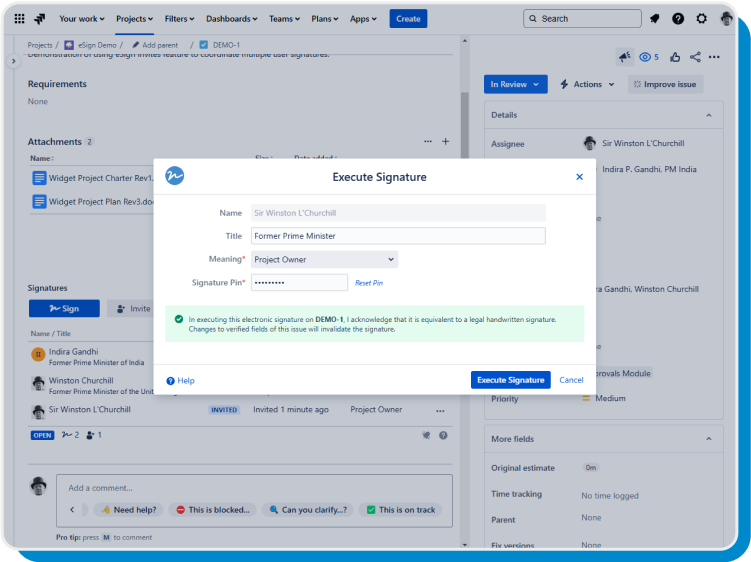Open Sir Winston L'Churchill row ellipsis menu
751x562 pixels.
[x=440, y=411]
